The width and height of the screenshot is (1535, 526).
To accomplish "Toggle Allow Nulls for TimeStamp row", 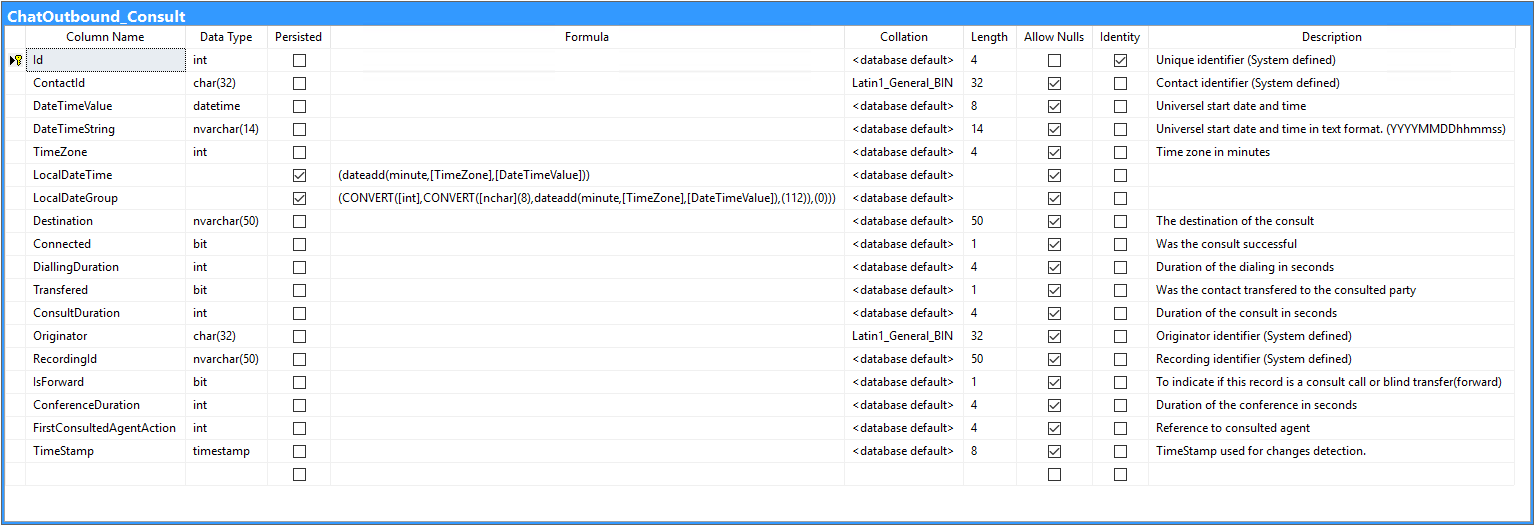I will click(x=1054, y=451).
